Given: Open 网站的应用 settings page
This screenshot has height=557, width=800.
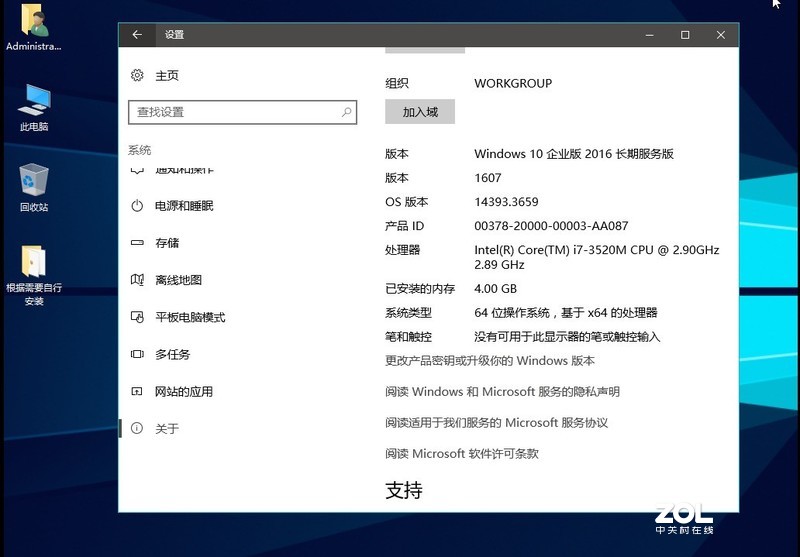Looking at the screenshot, I should [x=184, y=391].
